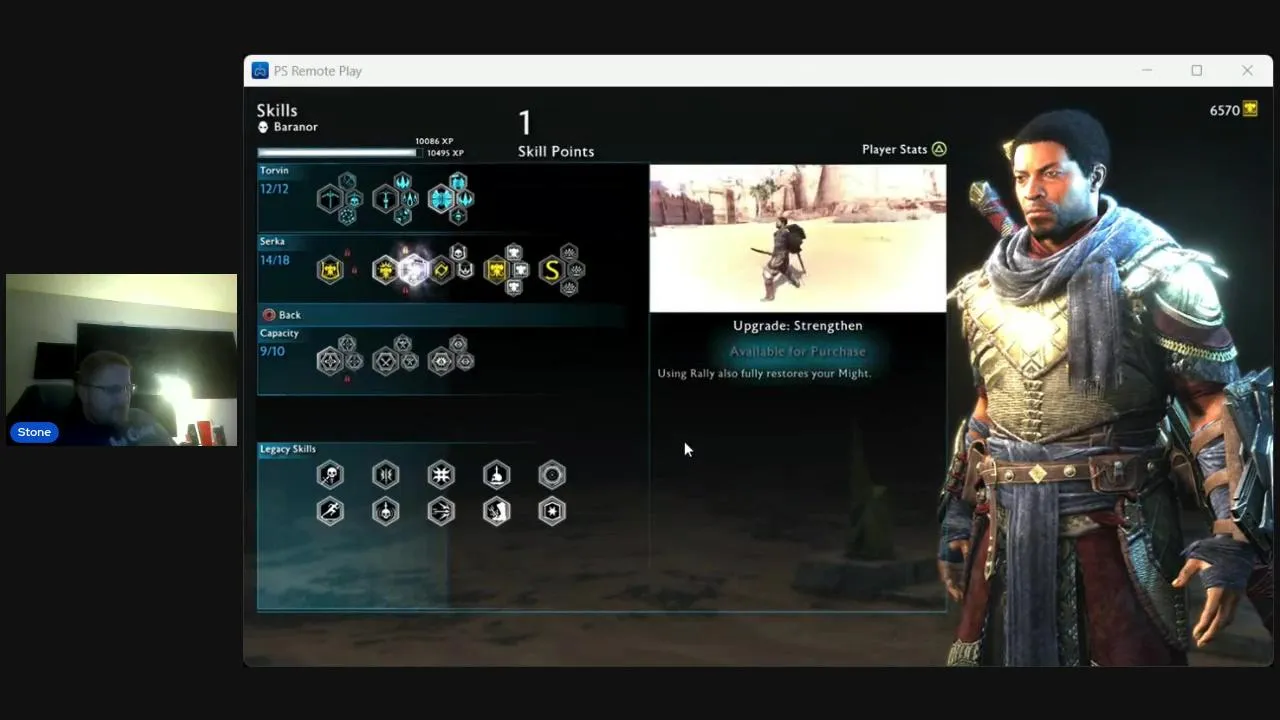Viewport: 1280px width, 720px height.
Task: Select the Capacity diamond-pattern main skill
Action: tap(330, 361)
